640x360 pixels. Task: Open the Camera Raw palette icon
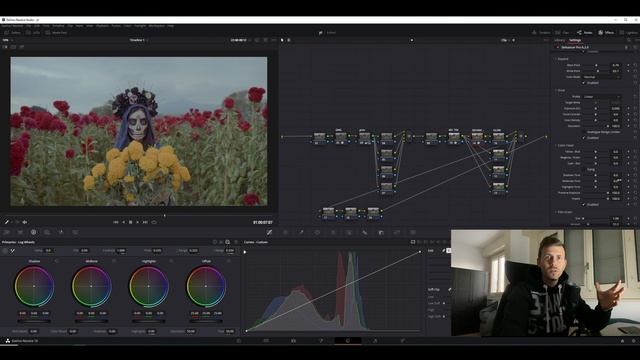click(7, 232)
